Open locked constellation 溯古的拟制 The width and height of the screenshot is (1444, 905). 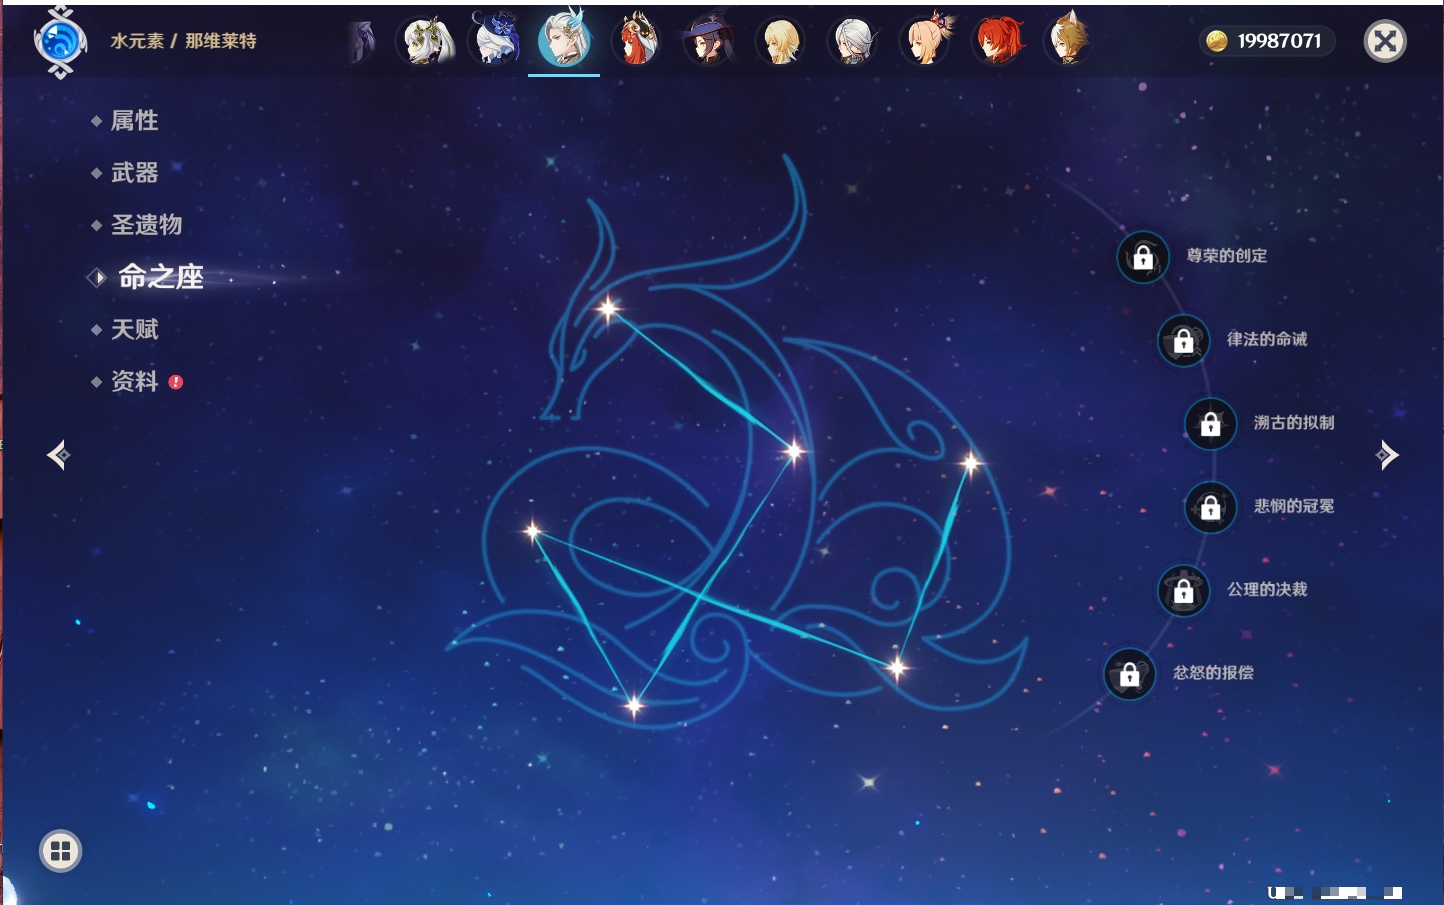point(1211,424)
